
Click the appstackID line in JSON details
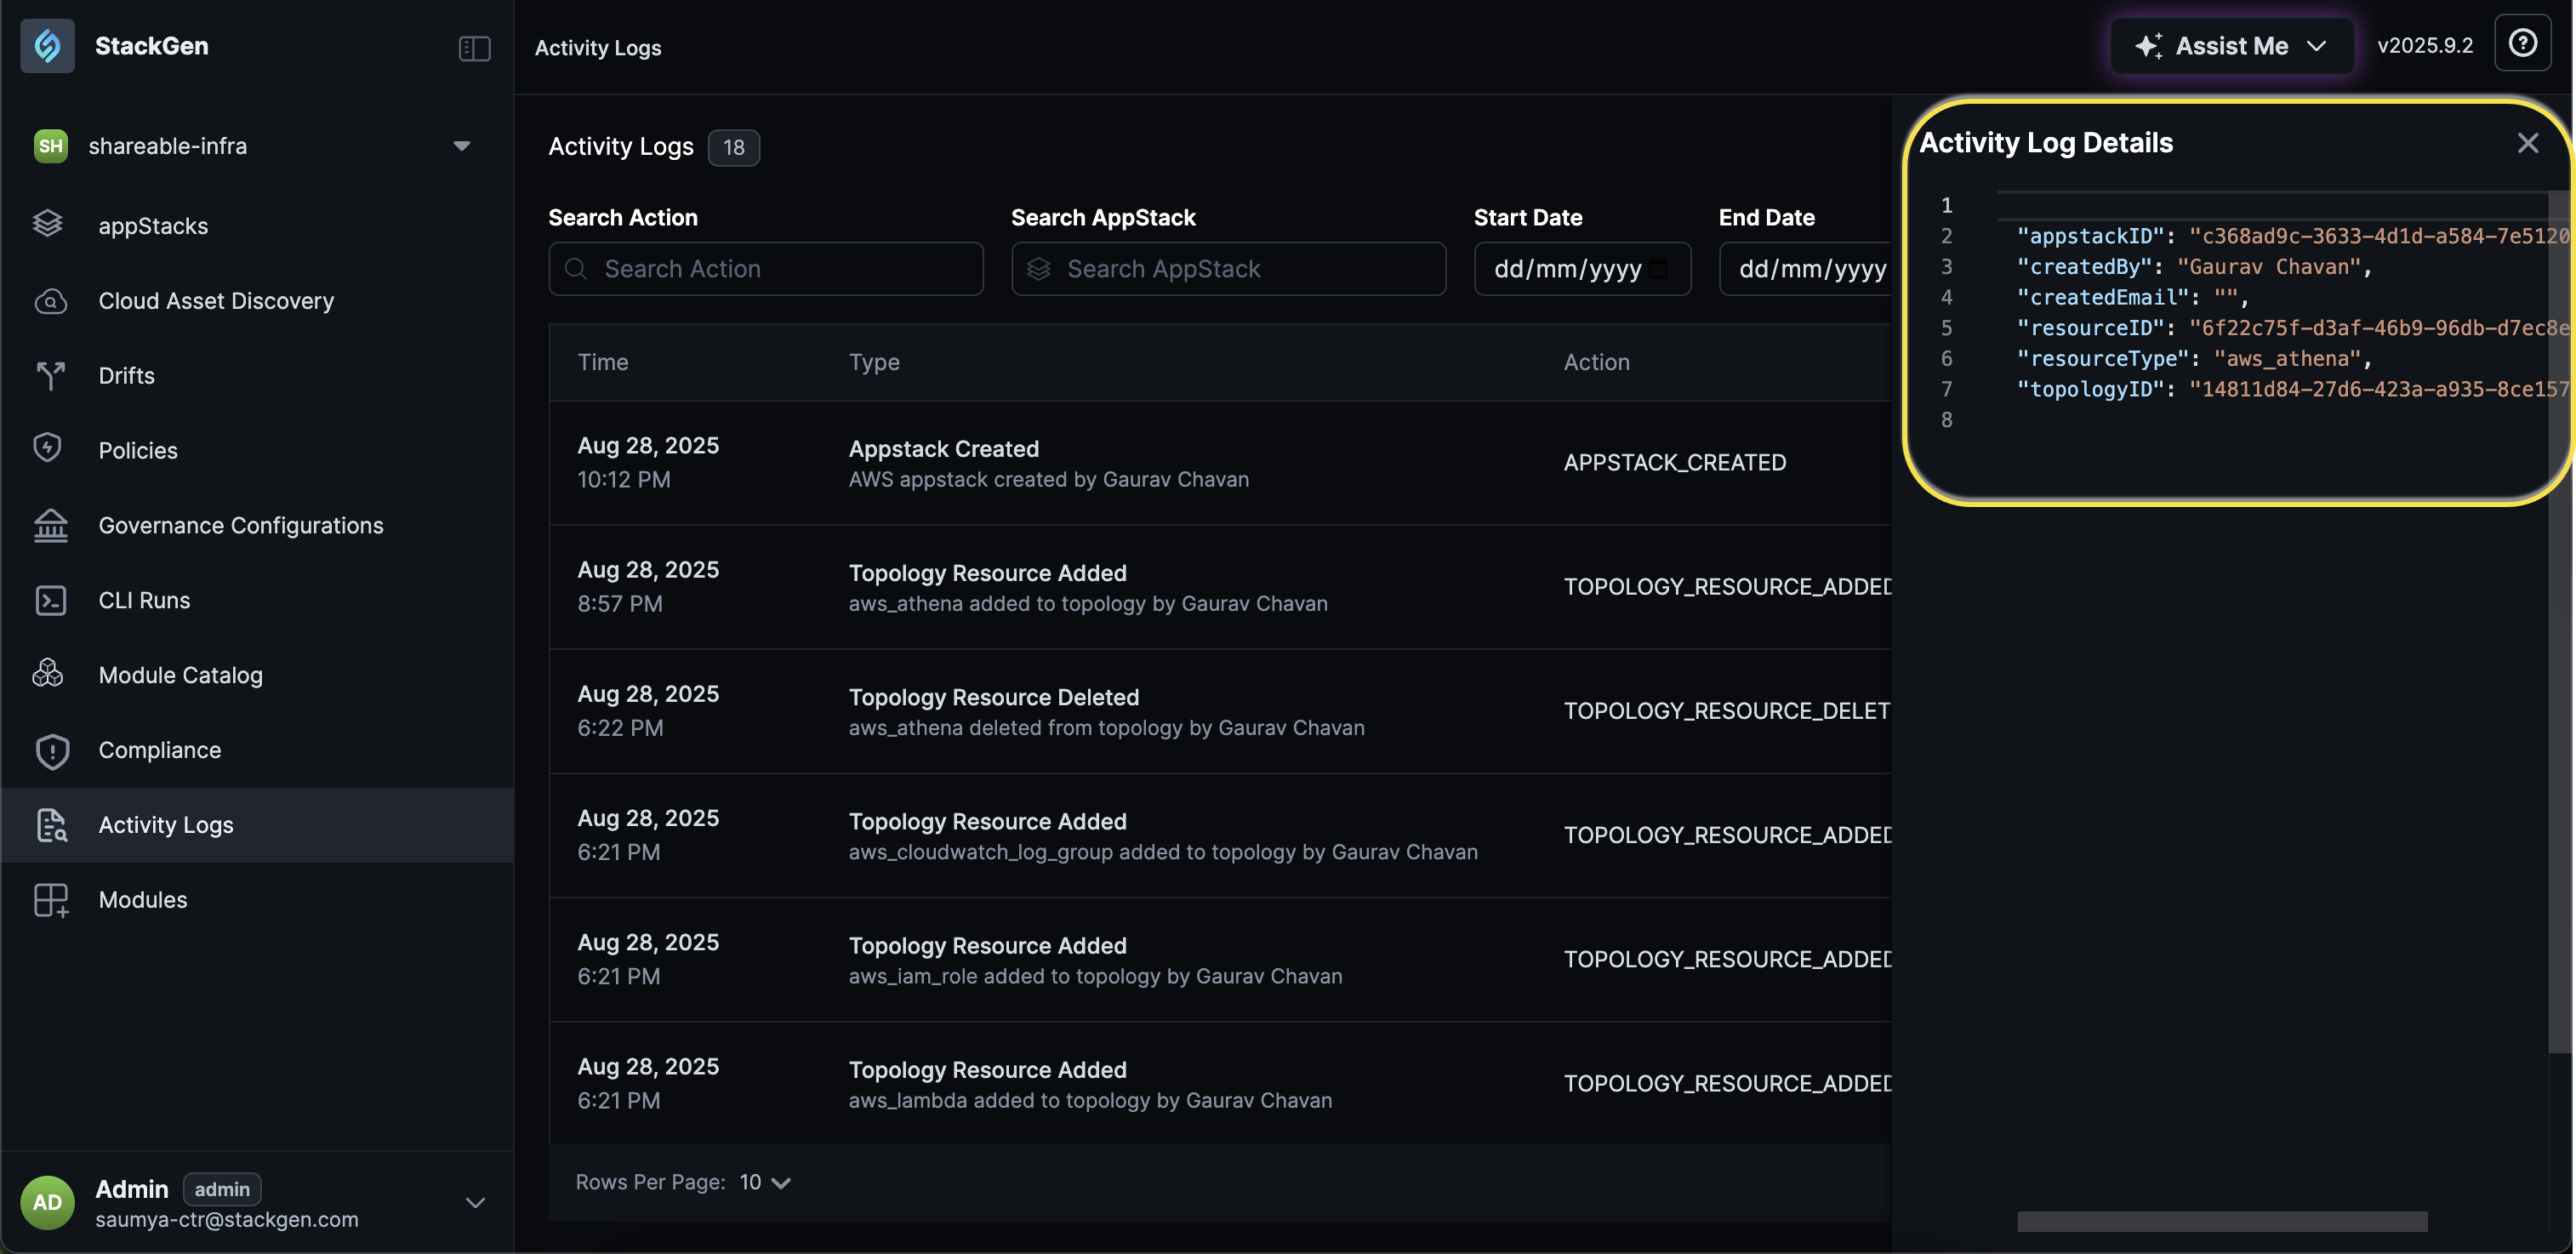[x=2291, y=236]
